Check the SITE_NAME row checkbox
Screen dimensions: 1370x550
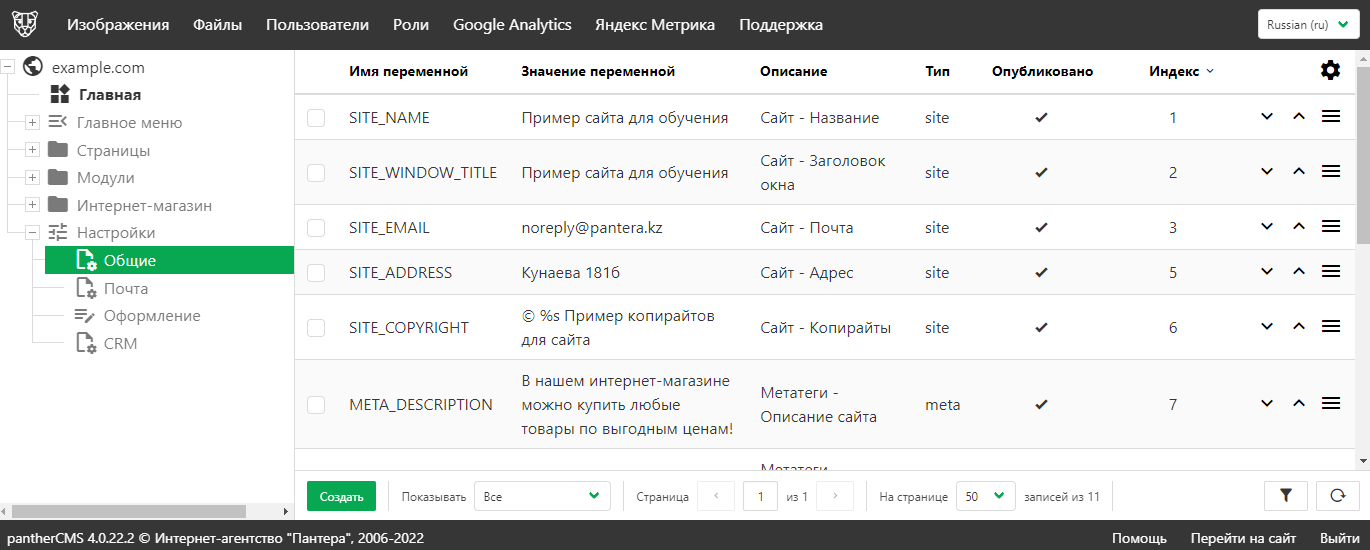316,118
